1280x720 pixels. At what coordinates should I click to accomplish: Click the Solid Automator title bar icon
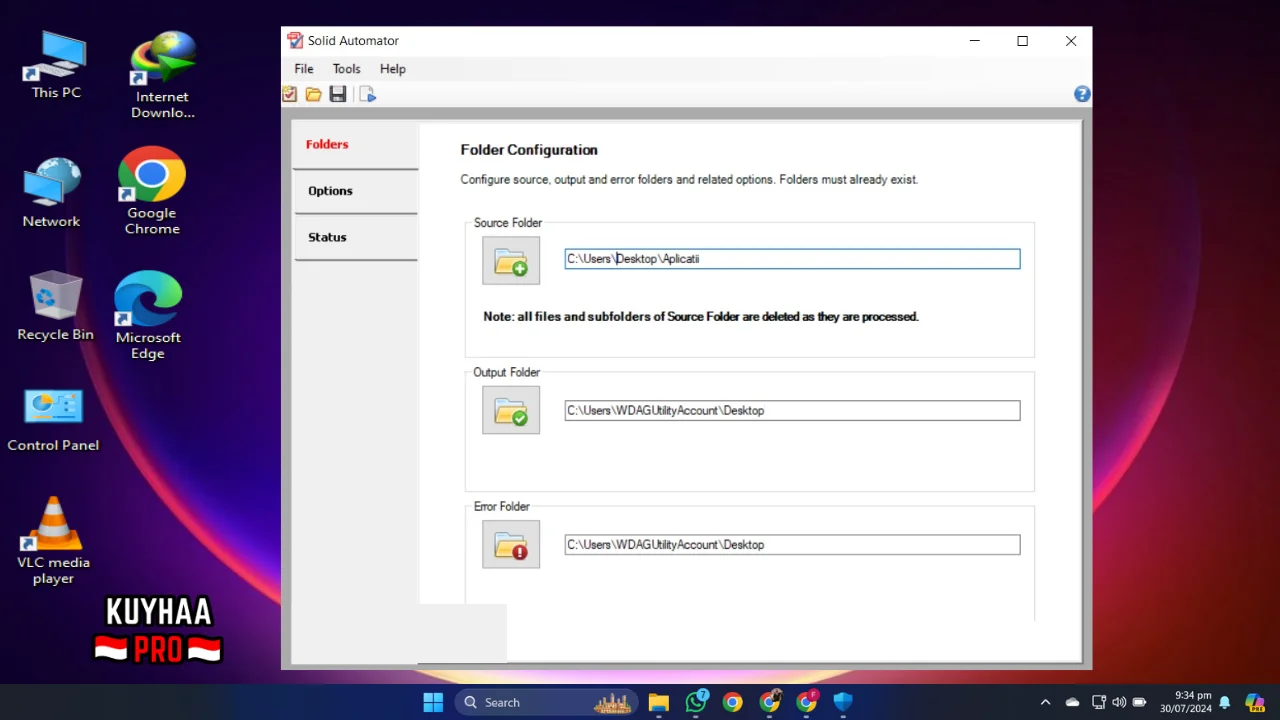coord(295,41)
